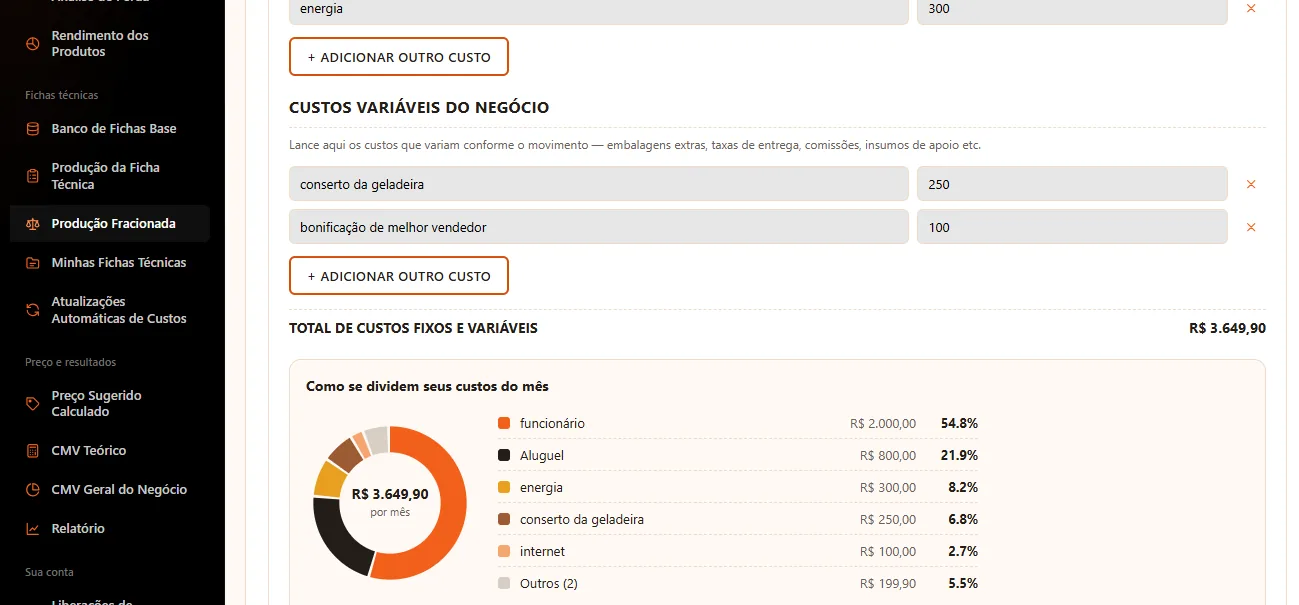The height and width of the screenshot is (605, 1299).
Task: Click the donut center total R$ 3.649,90
Action: 390,494
